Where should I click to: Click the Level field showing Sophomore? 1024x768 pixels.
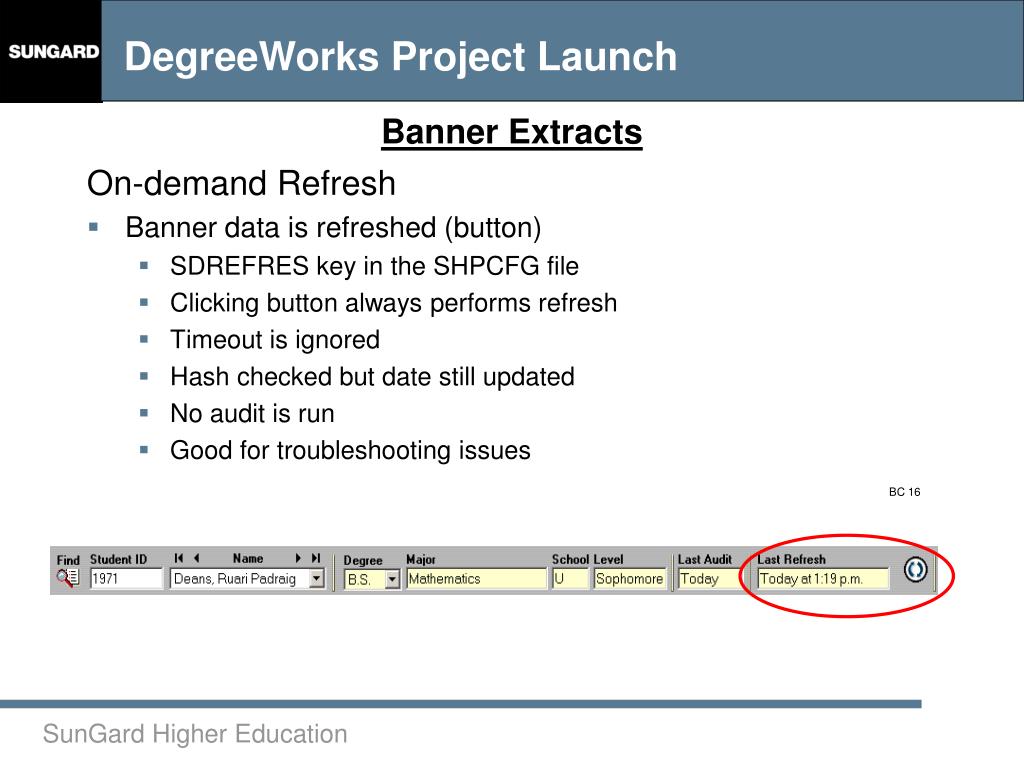[630, 579]
